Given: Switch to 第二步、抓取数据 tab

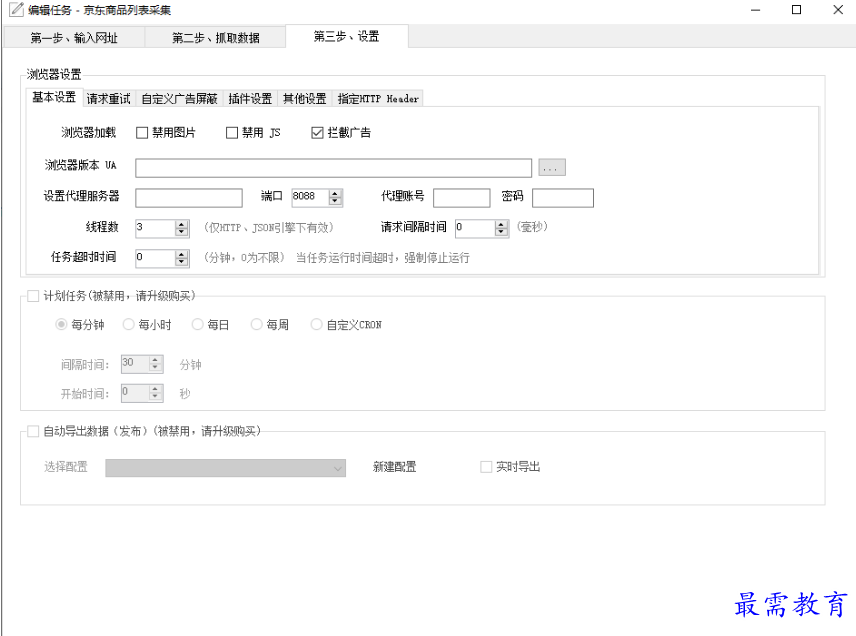Looking at the screenshot, I should 215,38.
